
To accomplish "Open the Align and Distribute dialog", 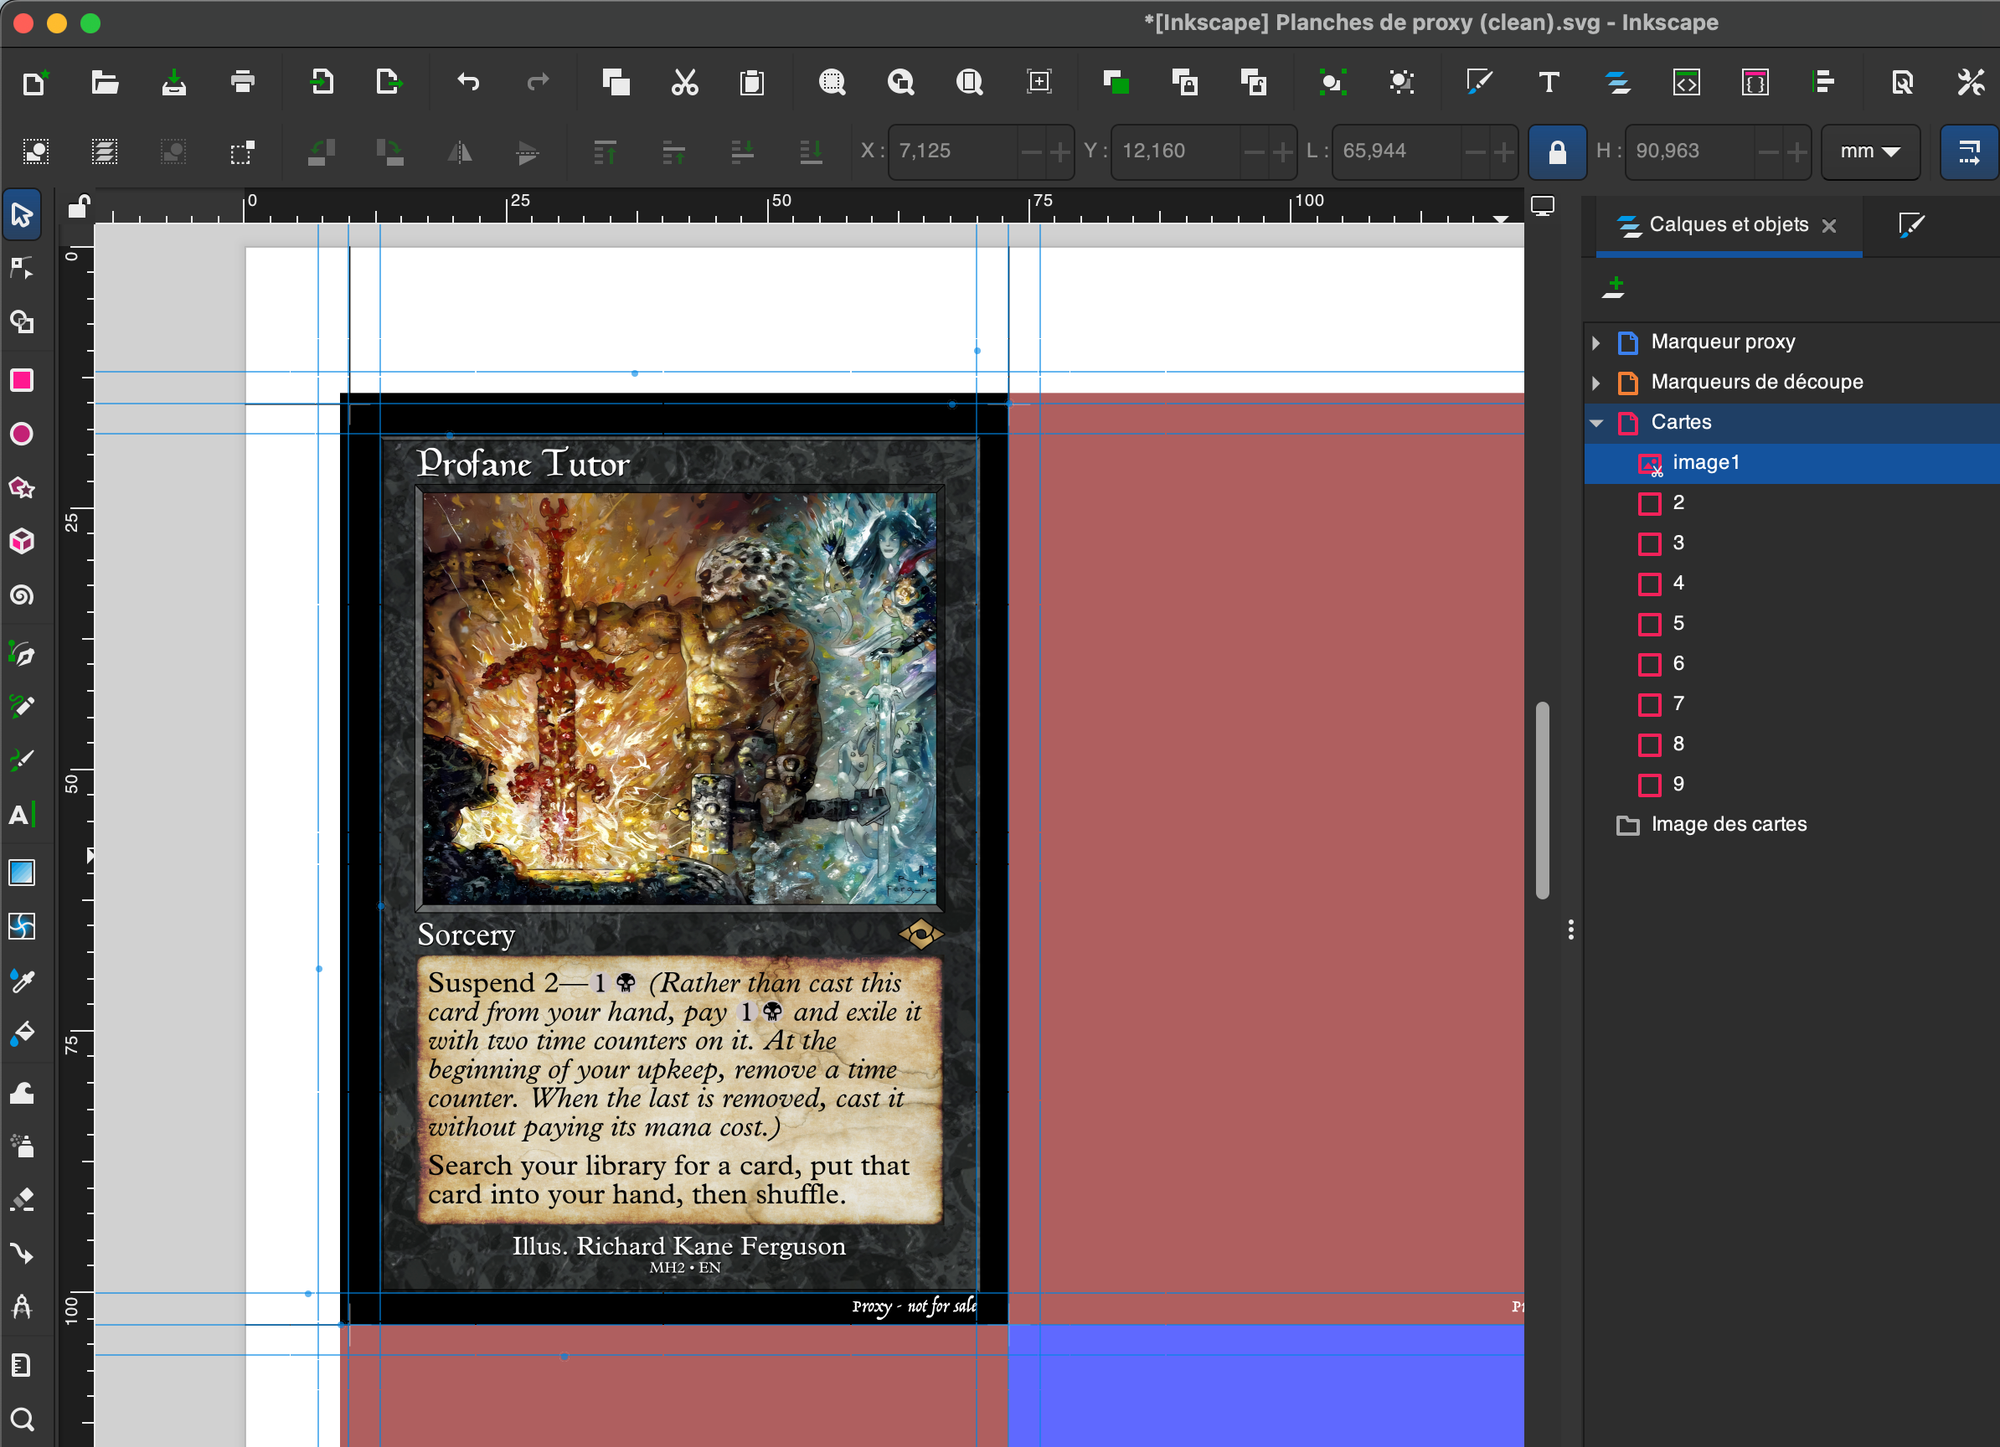I will (1826, 84).
